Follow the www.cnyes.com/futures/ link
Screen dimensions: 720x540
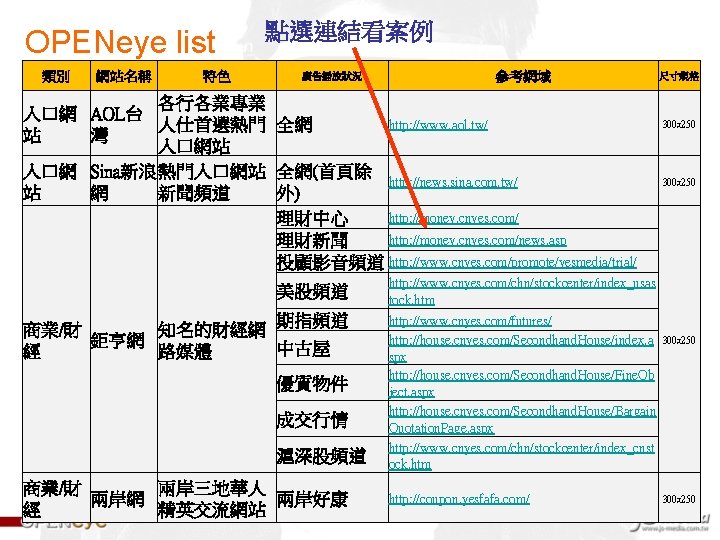click(x=470, y=320)
